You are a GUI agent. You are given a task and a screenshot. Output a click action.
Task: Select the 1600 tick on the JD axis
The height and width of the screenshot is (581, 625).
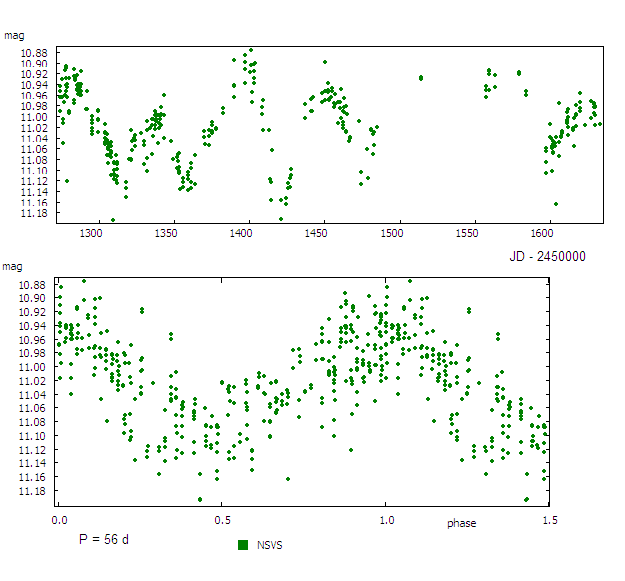pyautogui.click(x=548, y=234)
